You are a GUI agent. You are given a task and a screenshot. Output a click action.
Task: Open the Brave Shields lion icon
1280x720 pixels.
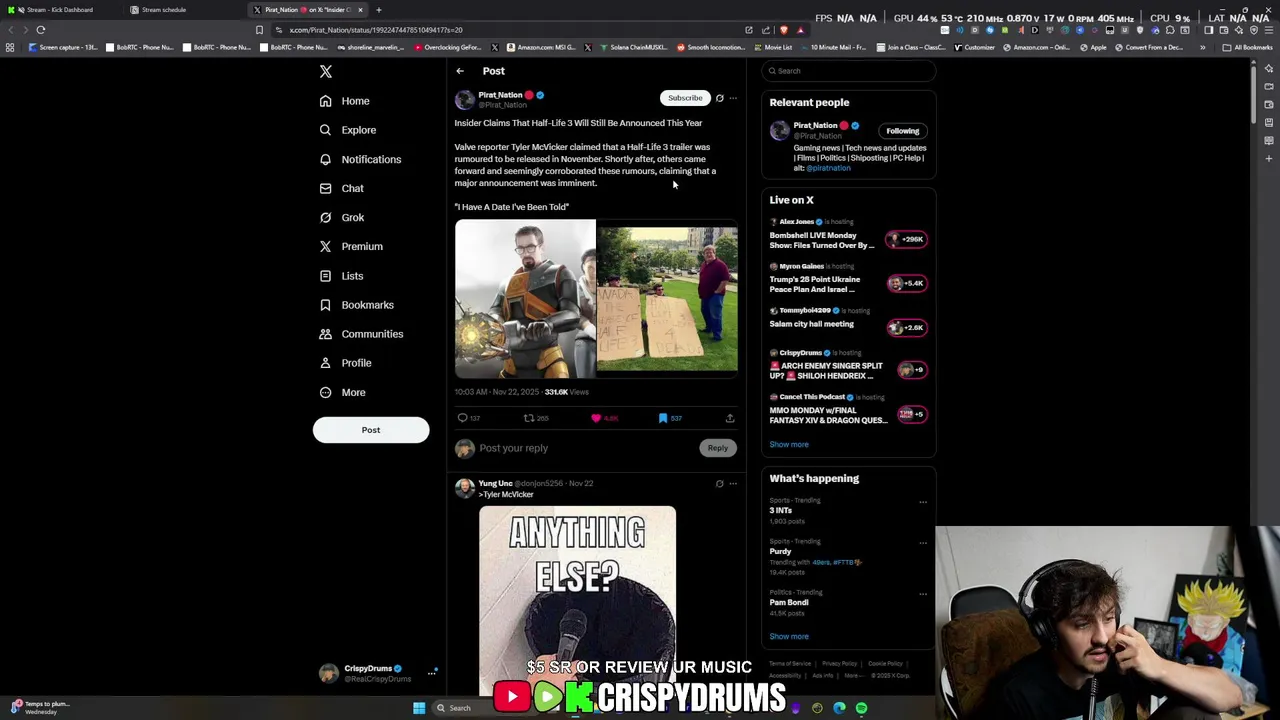click(783, 30)
